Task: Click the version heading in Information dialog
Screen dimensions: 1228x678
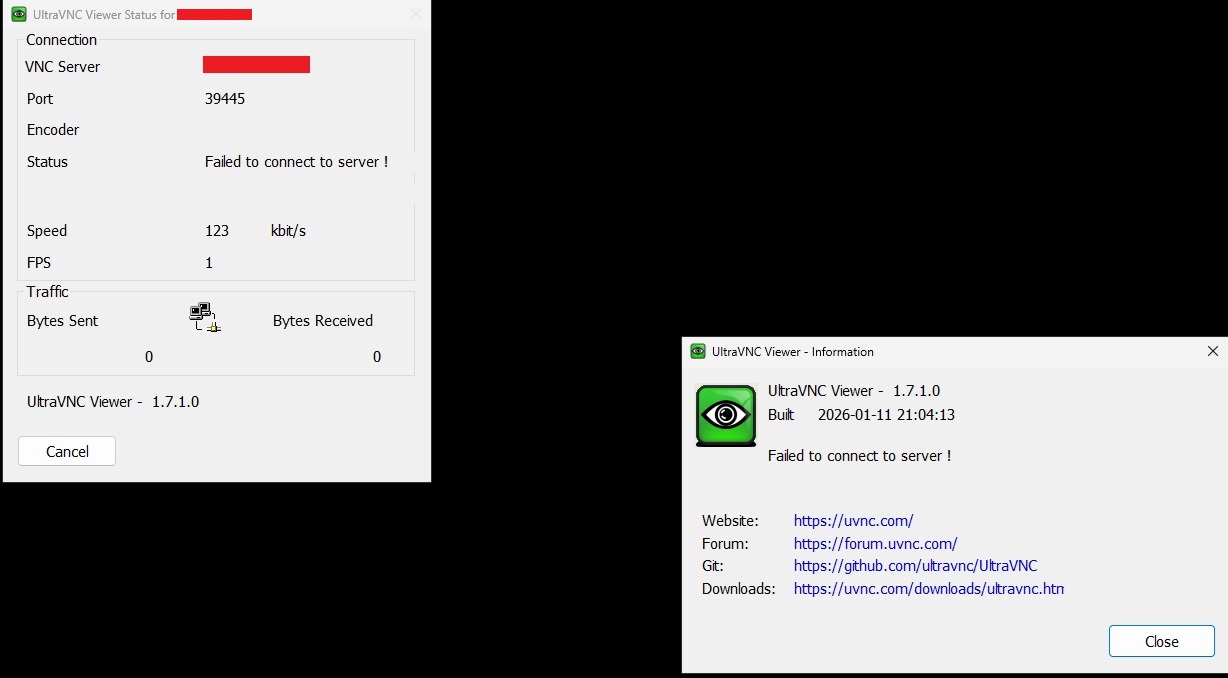Action: click(x=854, y=391)
